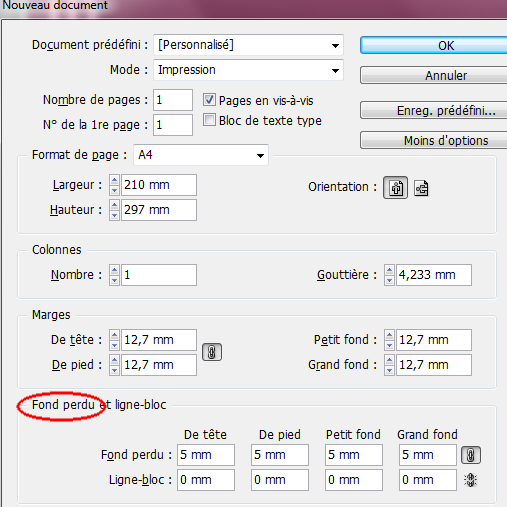Enable Bloc de texte type checkbox
507x507 pixels.
(x=209, y=120)
